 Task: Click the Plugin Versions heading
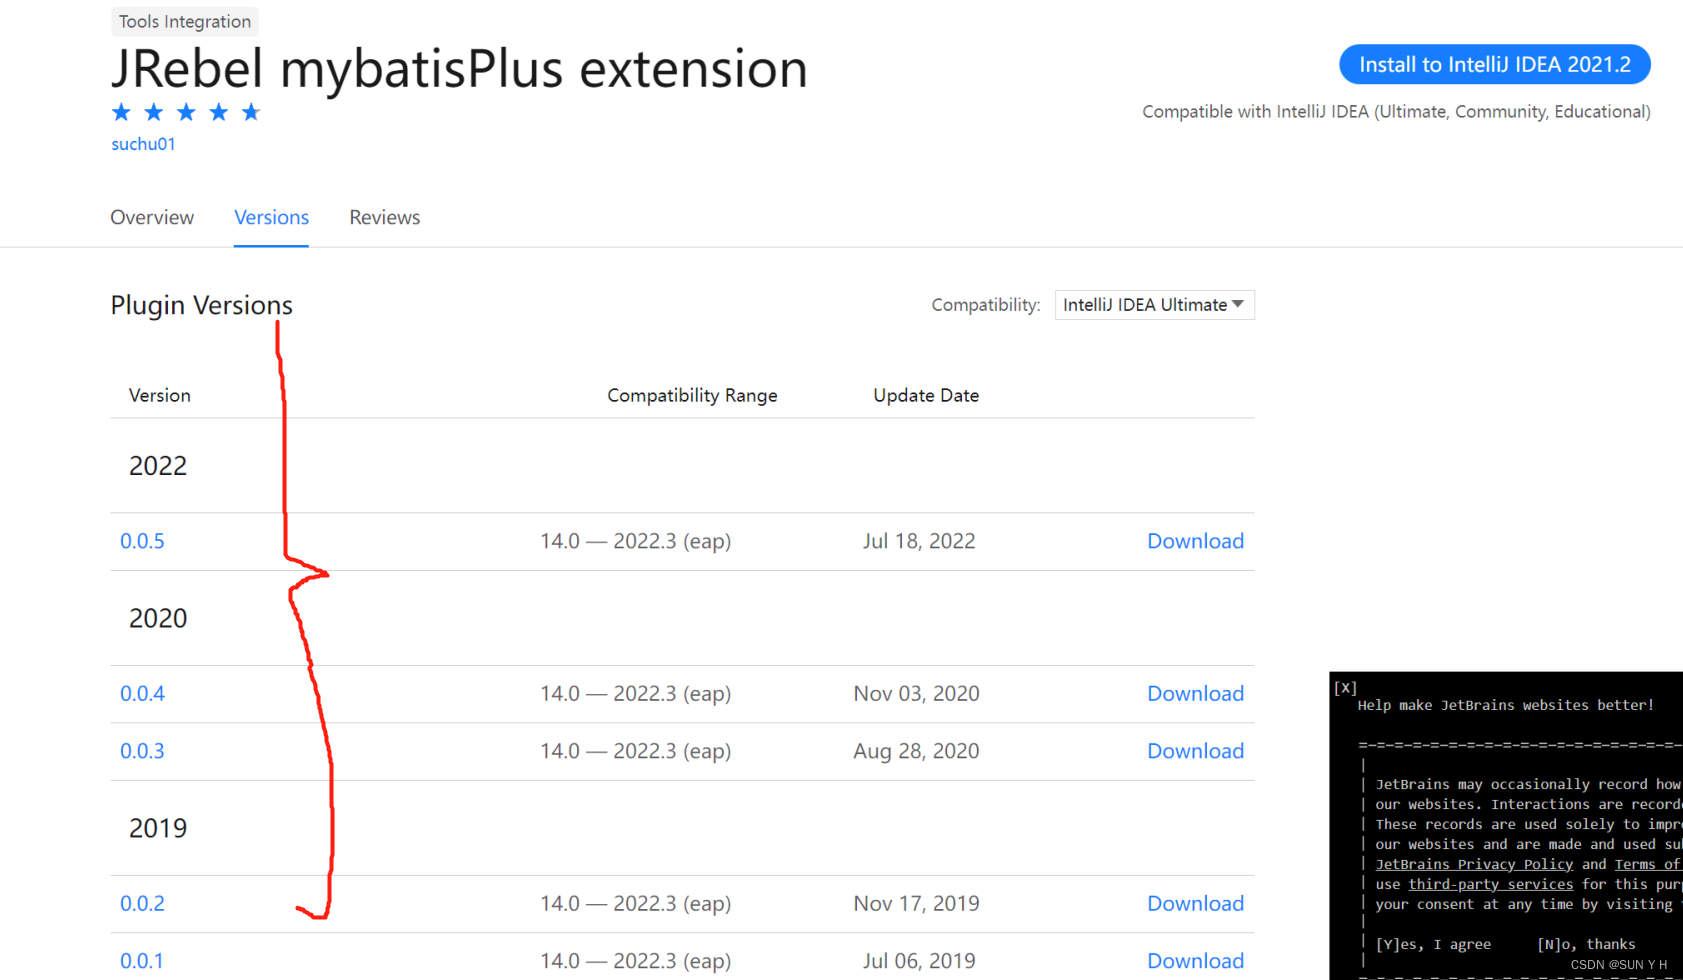click(201, 305)
